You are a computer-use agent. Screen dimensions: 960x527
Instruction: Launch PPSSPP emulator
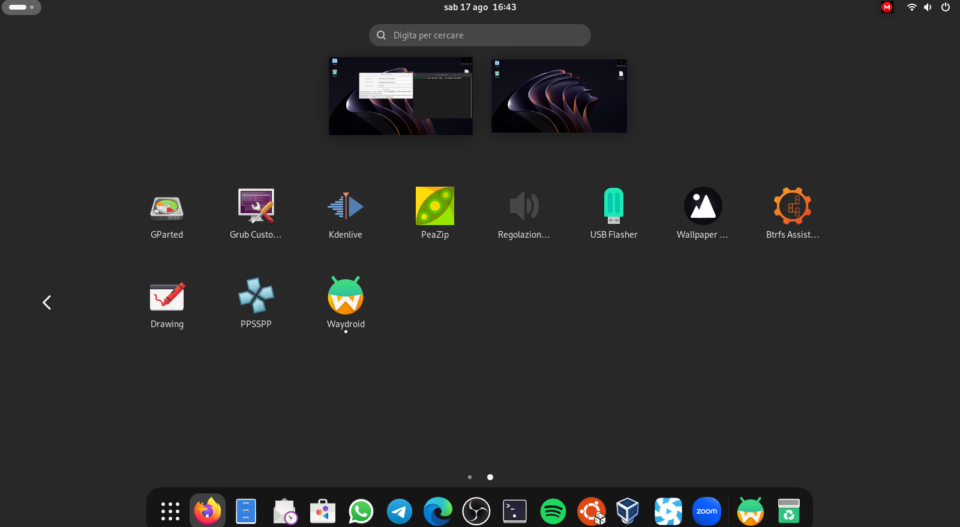pos(256,295)
